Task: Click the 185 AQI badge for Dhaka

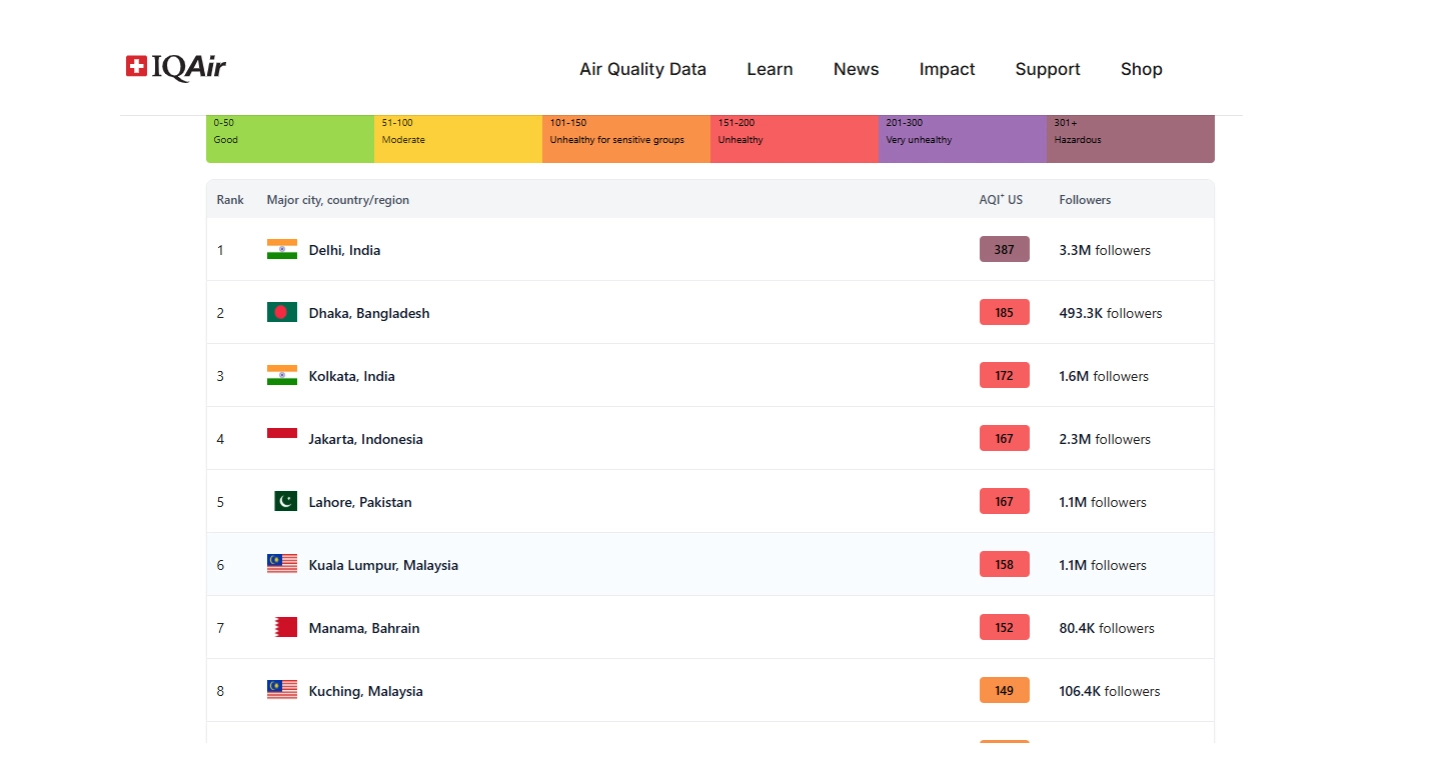Action: click(x=1004, y=313)
